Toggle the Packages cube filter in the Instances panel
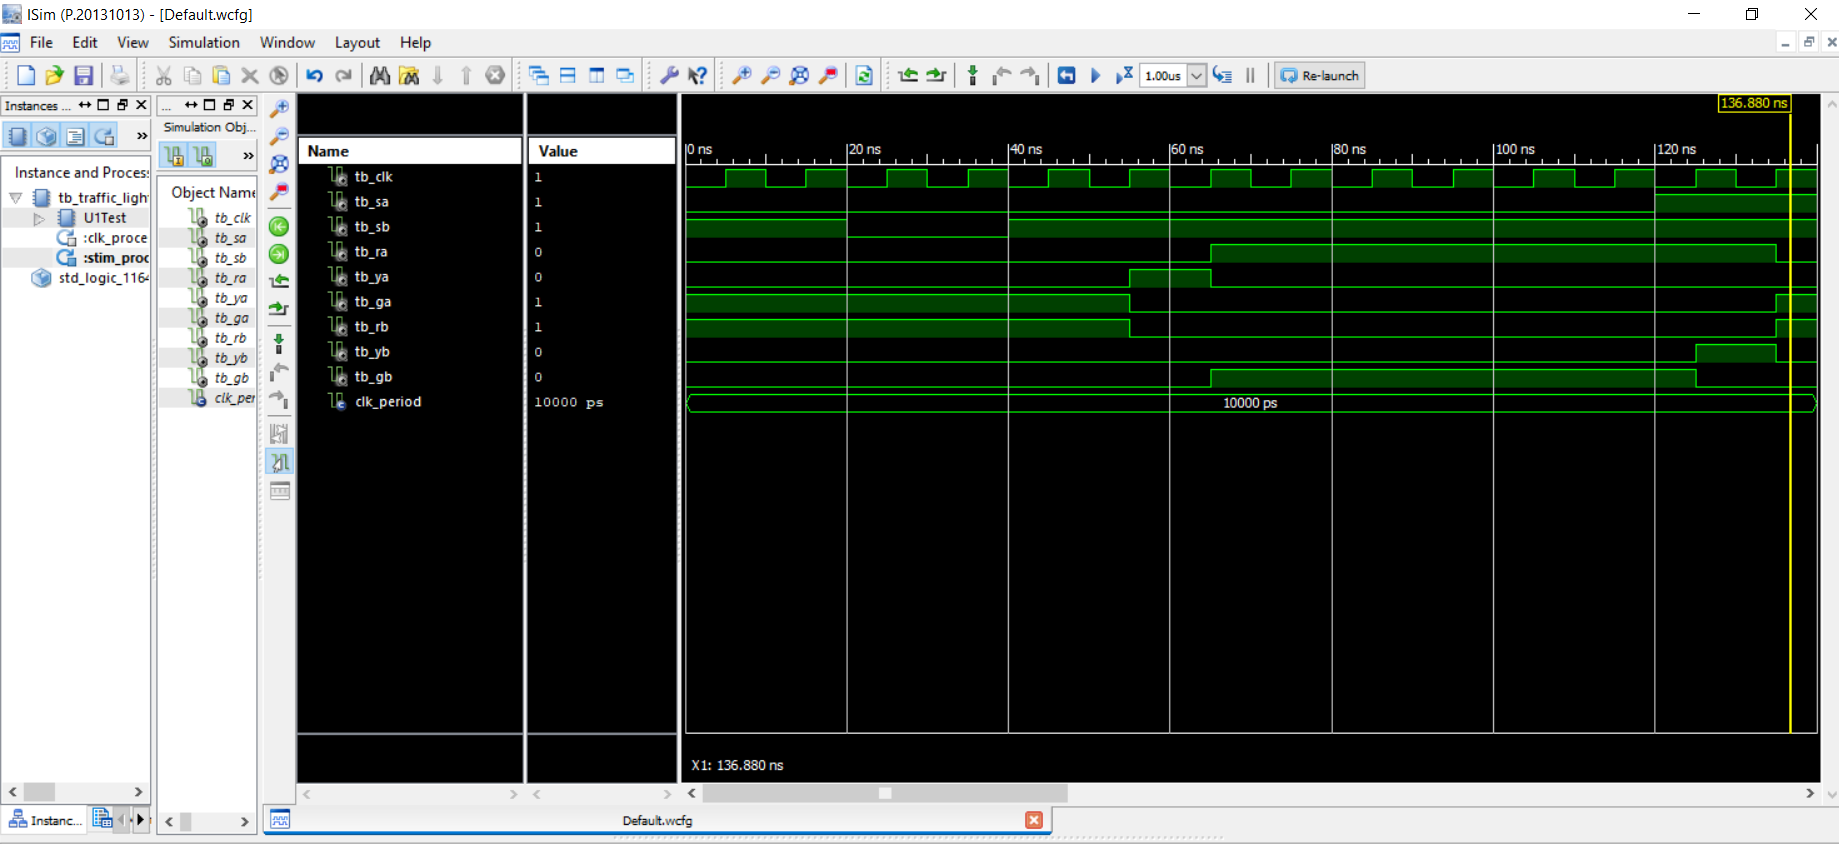The image size is (1839, 844). tap(46, 135)
